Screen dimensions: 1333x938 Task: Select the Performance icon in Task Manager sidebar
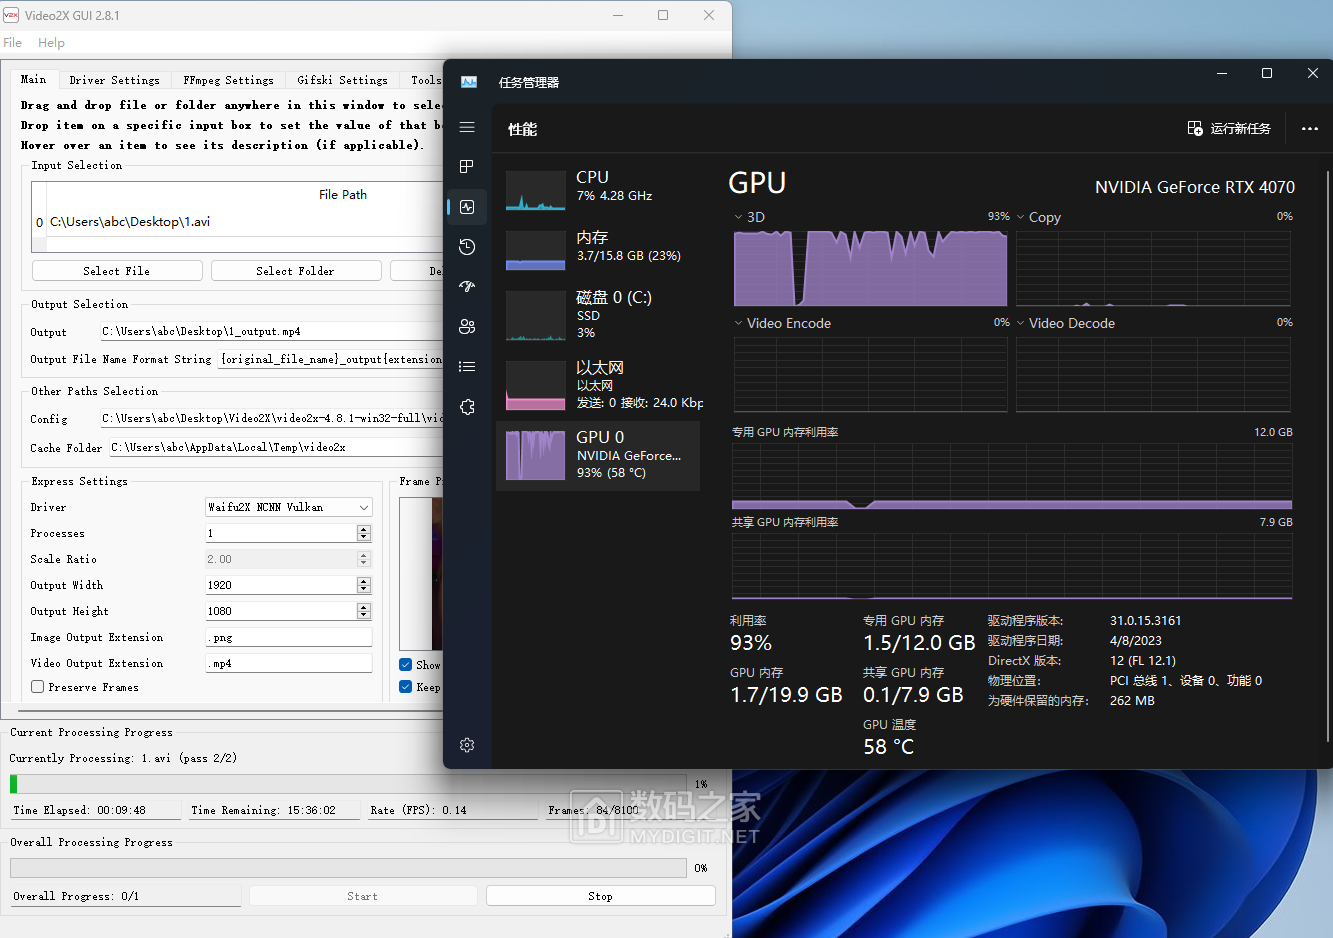(467, 207)
